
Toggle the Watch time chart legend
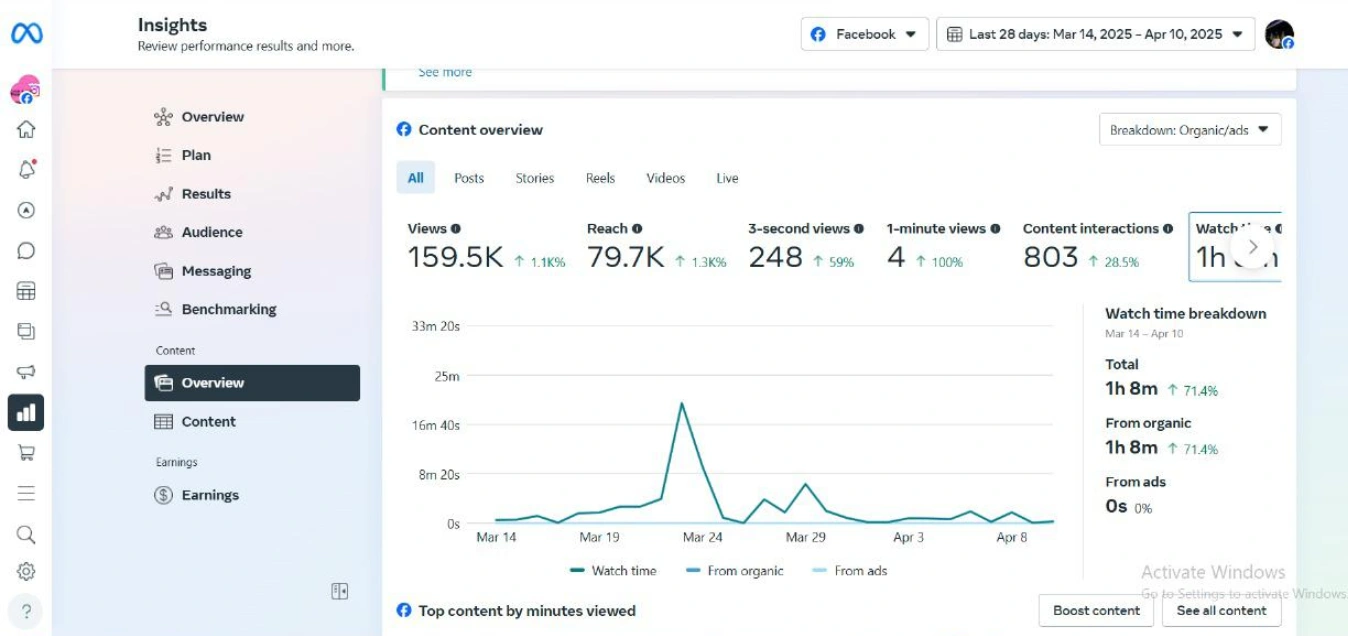pyautogui.click(x=613, y=571)
